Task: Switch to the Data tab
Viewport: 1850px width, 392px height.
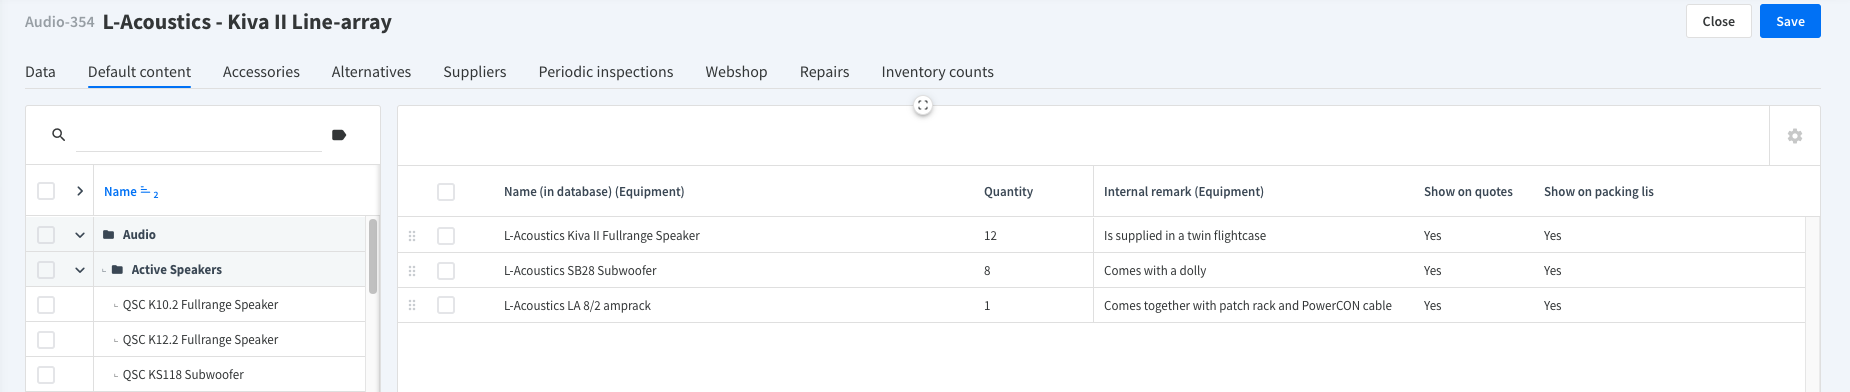Action: click(40, 72)
